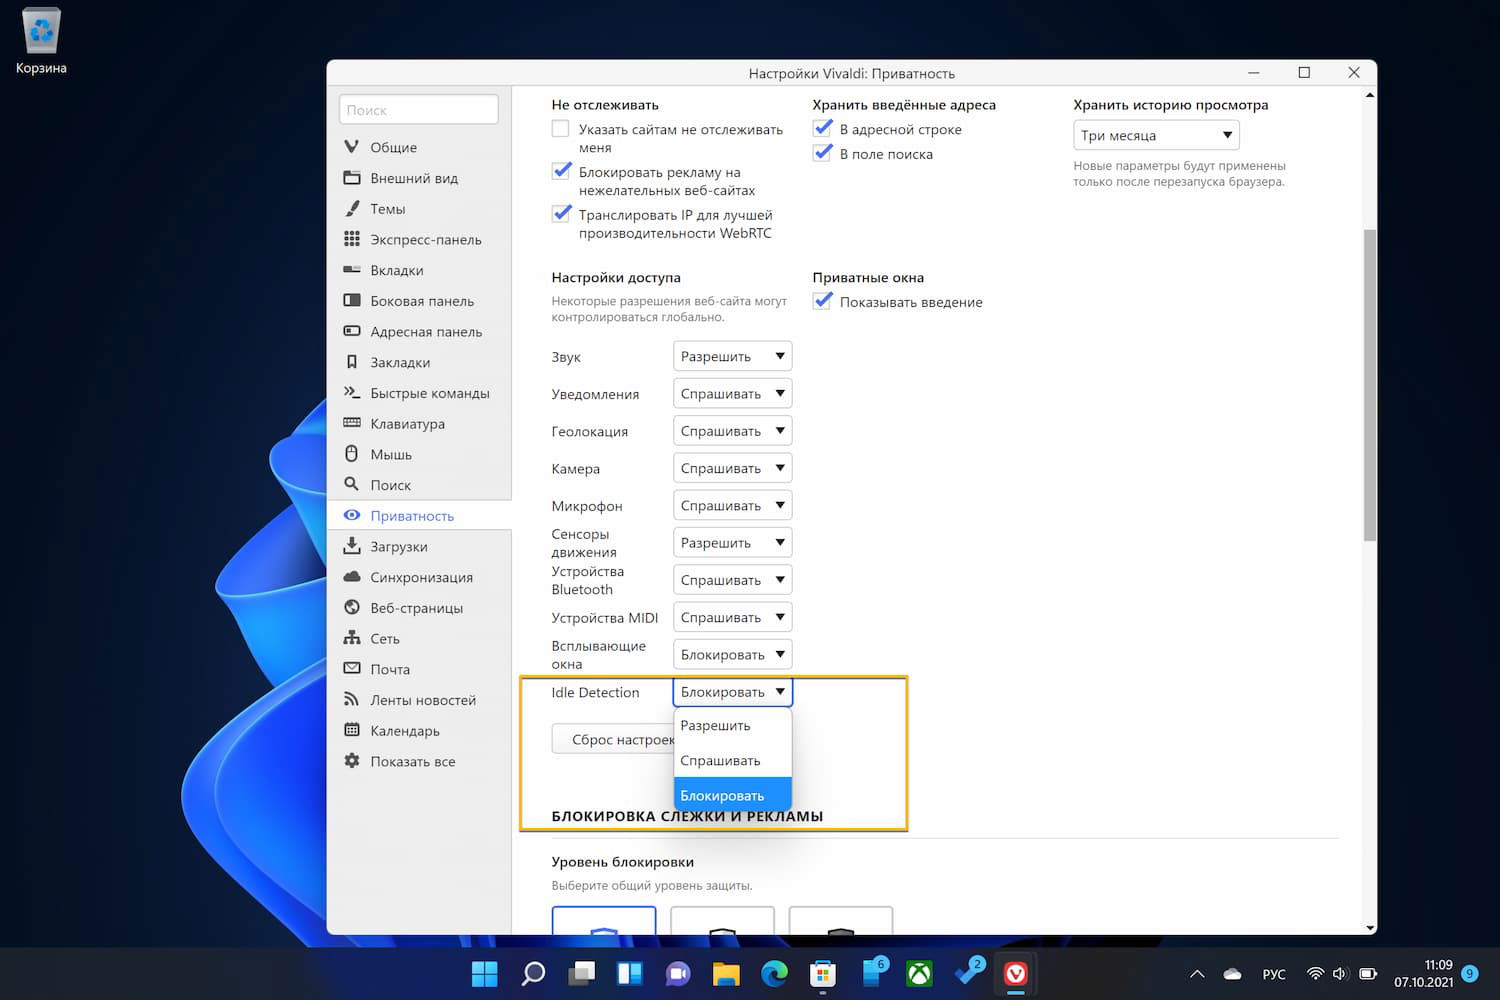Toggle blocking ads on abusive sites
Image resolution: width=1500 pixels, height=1000 pixels.
[x=561, y=172]
